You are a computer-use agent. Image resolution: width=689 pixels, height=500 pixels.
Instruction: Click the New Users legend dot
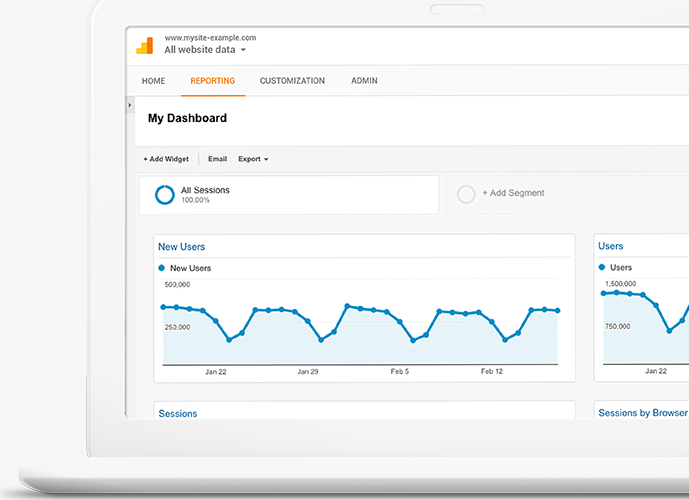pyautogui.click(x=161, y=268)
